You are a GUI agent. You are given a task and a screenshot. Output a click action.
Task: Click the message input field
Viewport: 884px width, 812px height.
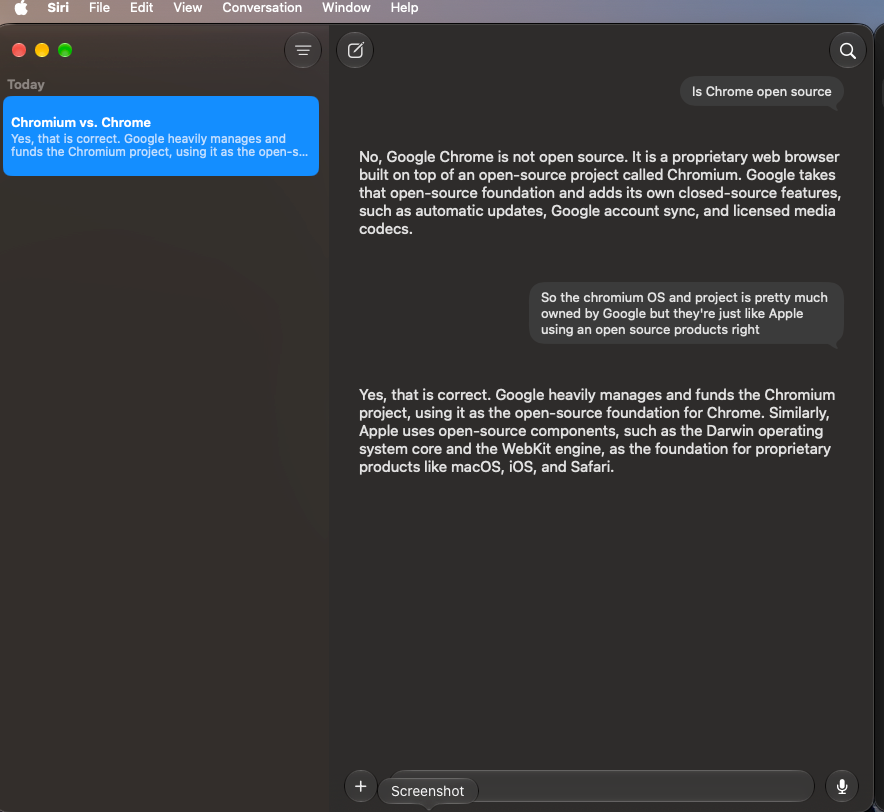click(602, 785)
